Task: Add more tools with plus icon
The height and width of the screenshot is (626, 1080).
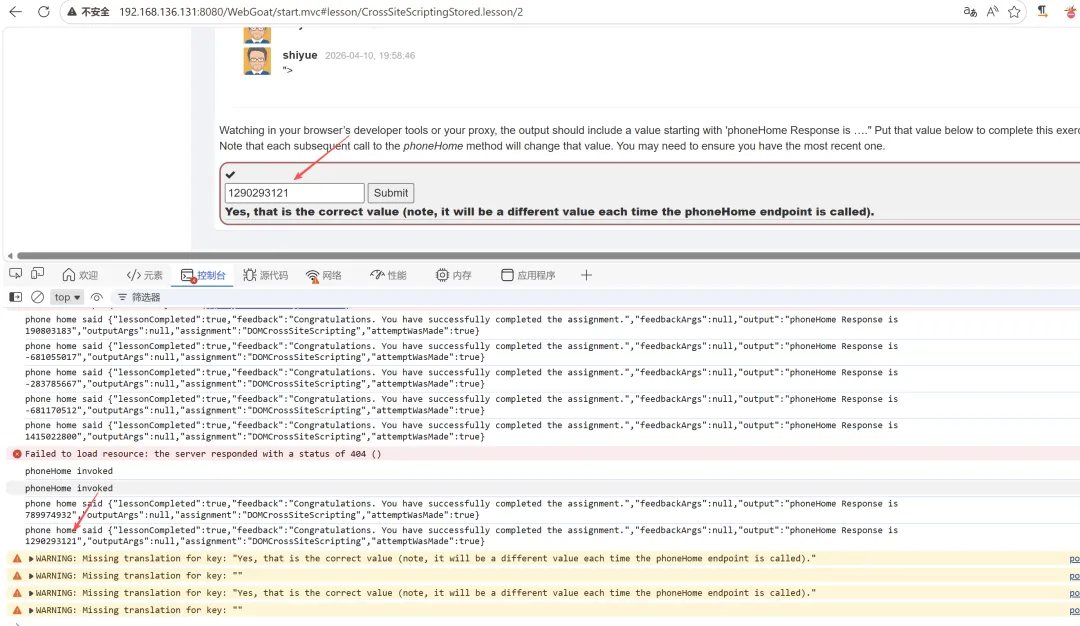Action: pyautogui.click(x=586, y=275)
